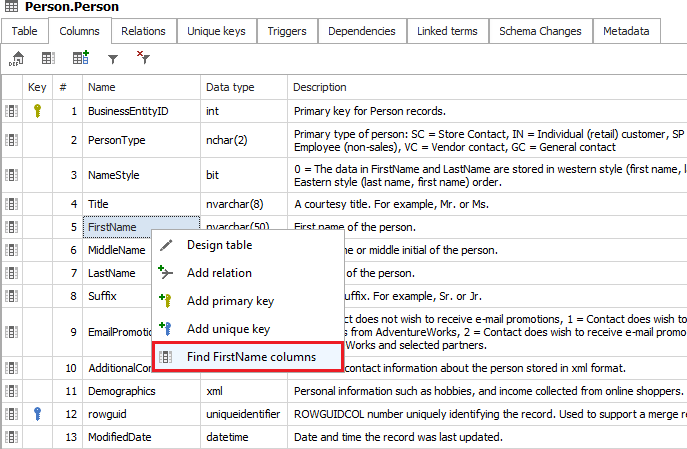Choose Add relation in context menu
The image size is (687, 449).
pyautogui.click(x=219, y=273)
